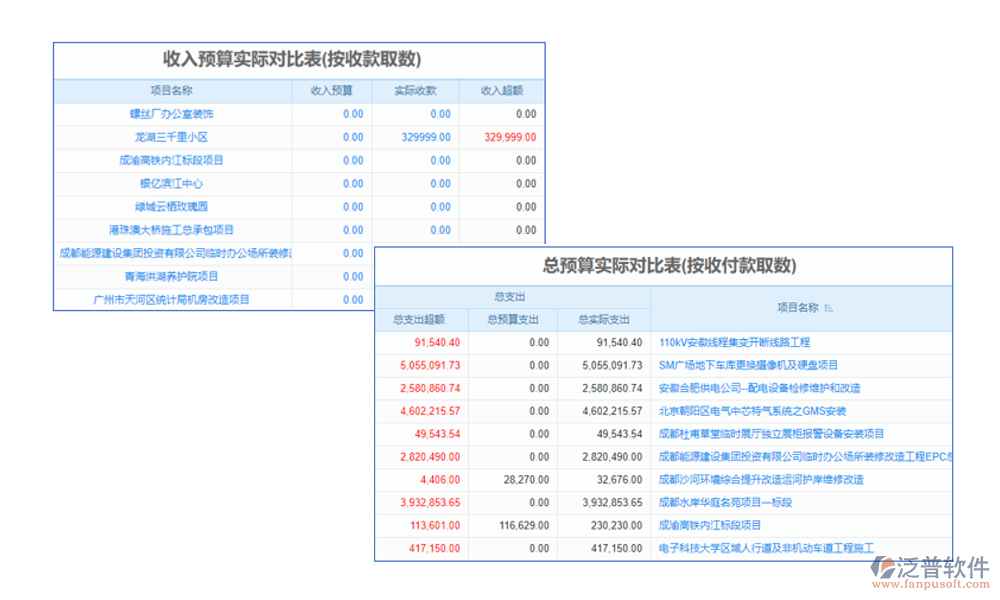Click the 收入超额 column header
1000x600 pixels.
pyautogui.click(x=502, y=91)
